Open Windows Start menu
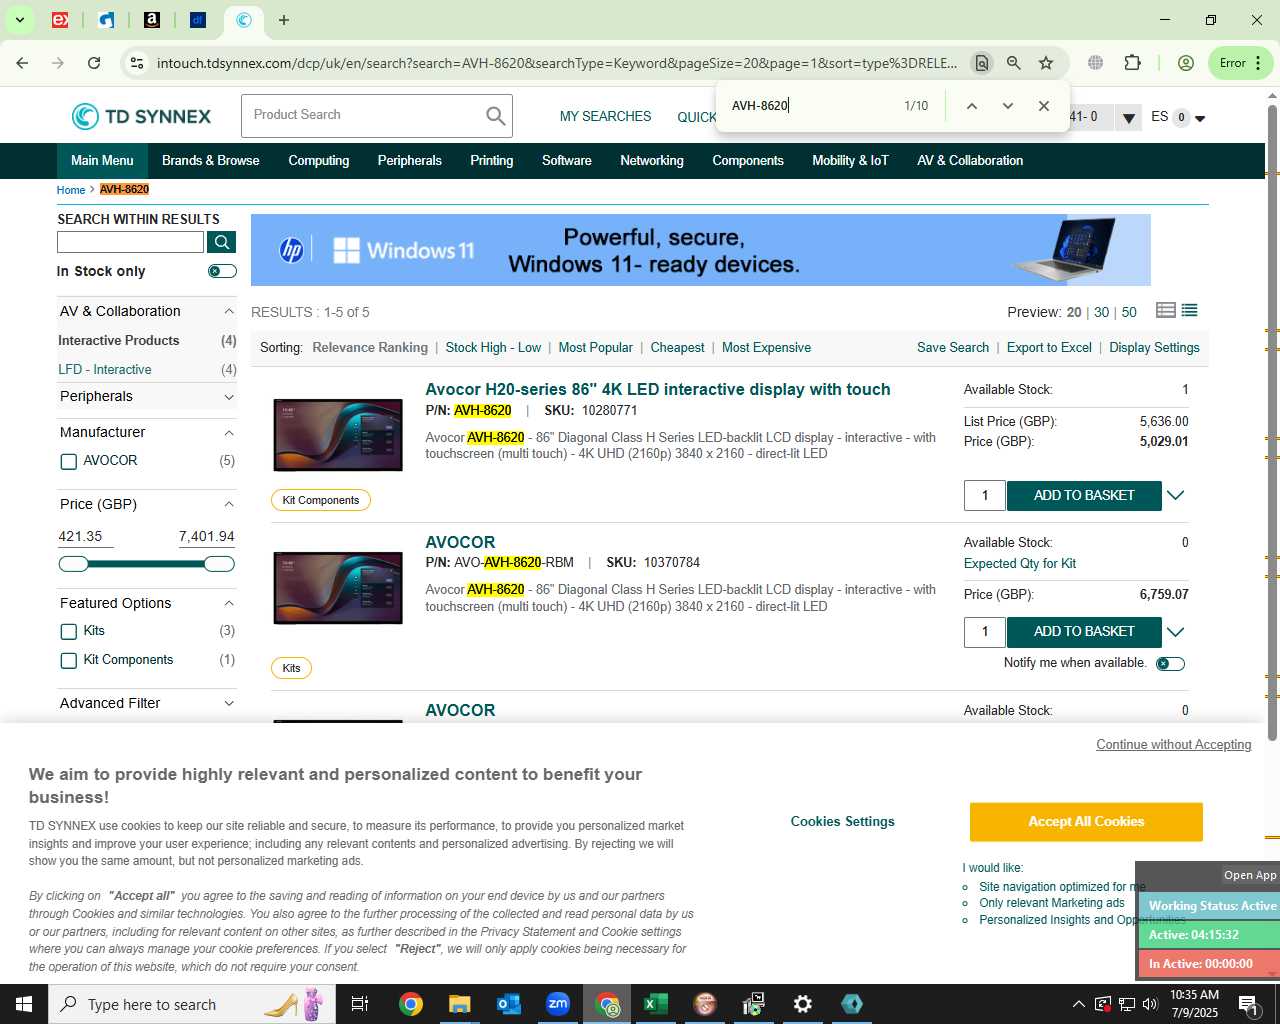The width and height of the screenshot is (1280, 1024). 24,1004
